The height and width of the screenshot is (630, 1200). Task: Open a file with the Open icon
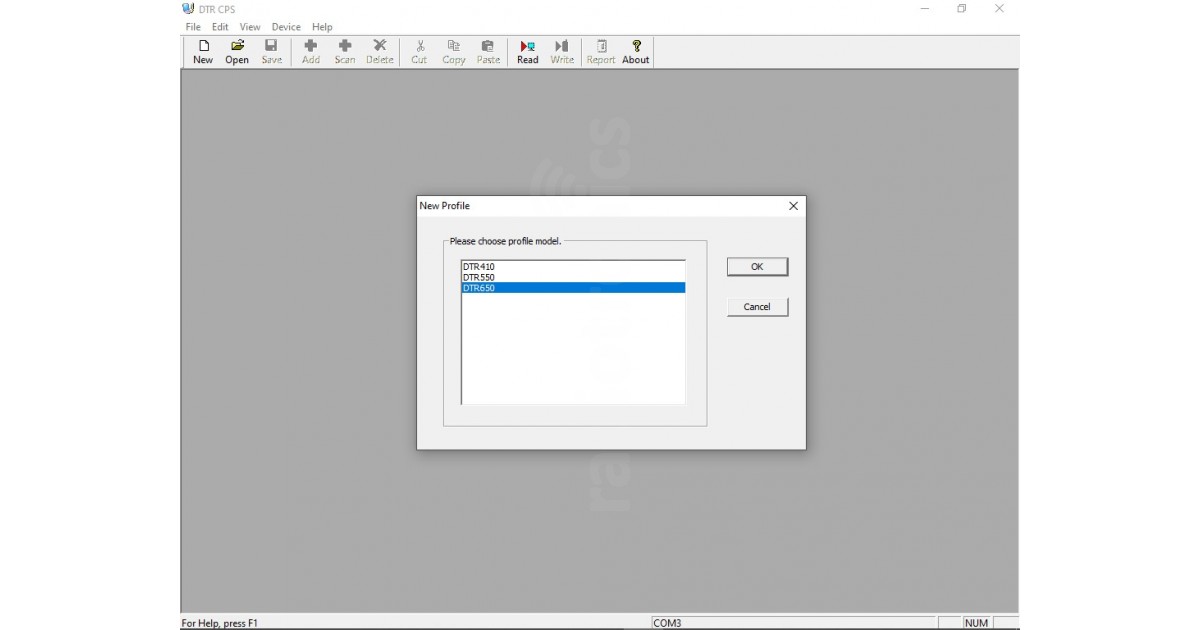pos(237,51)
